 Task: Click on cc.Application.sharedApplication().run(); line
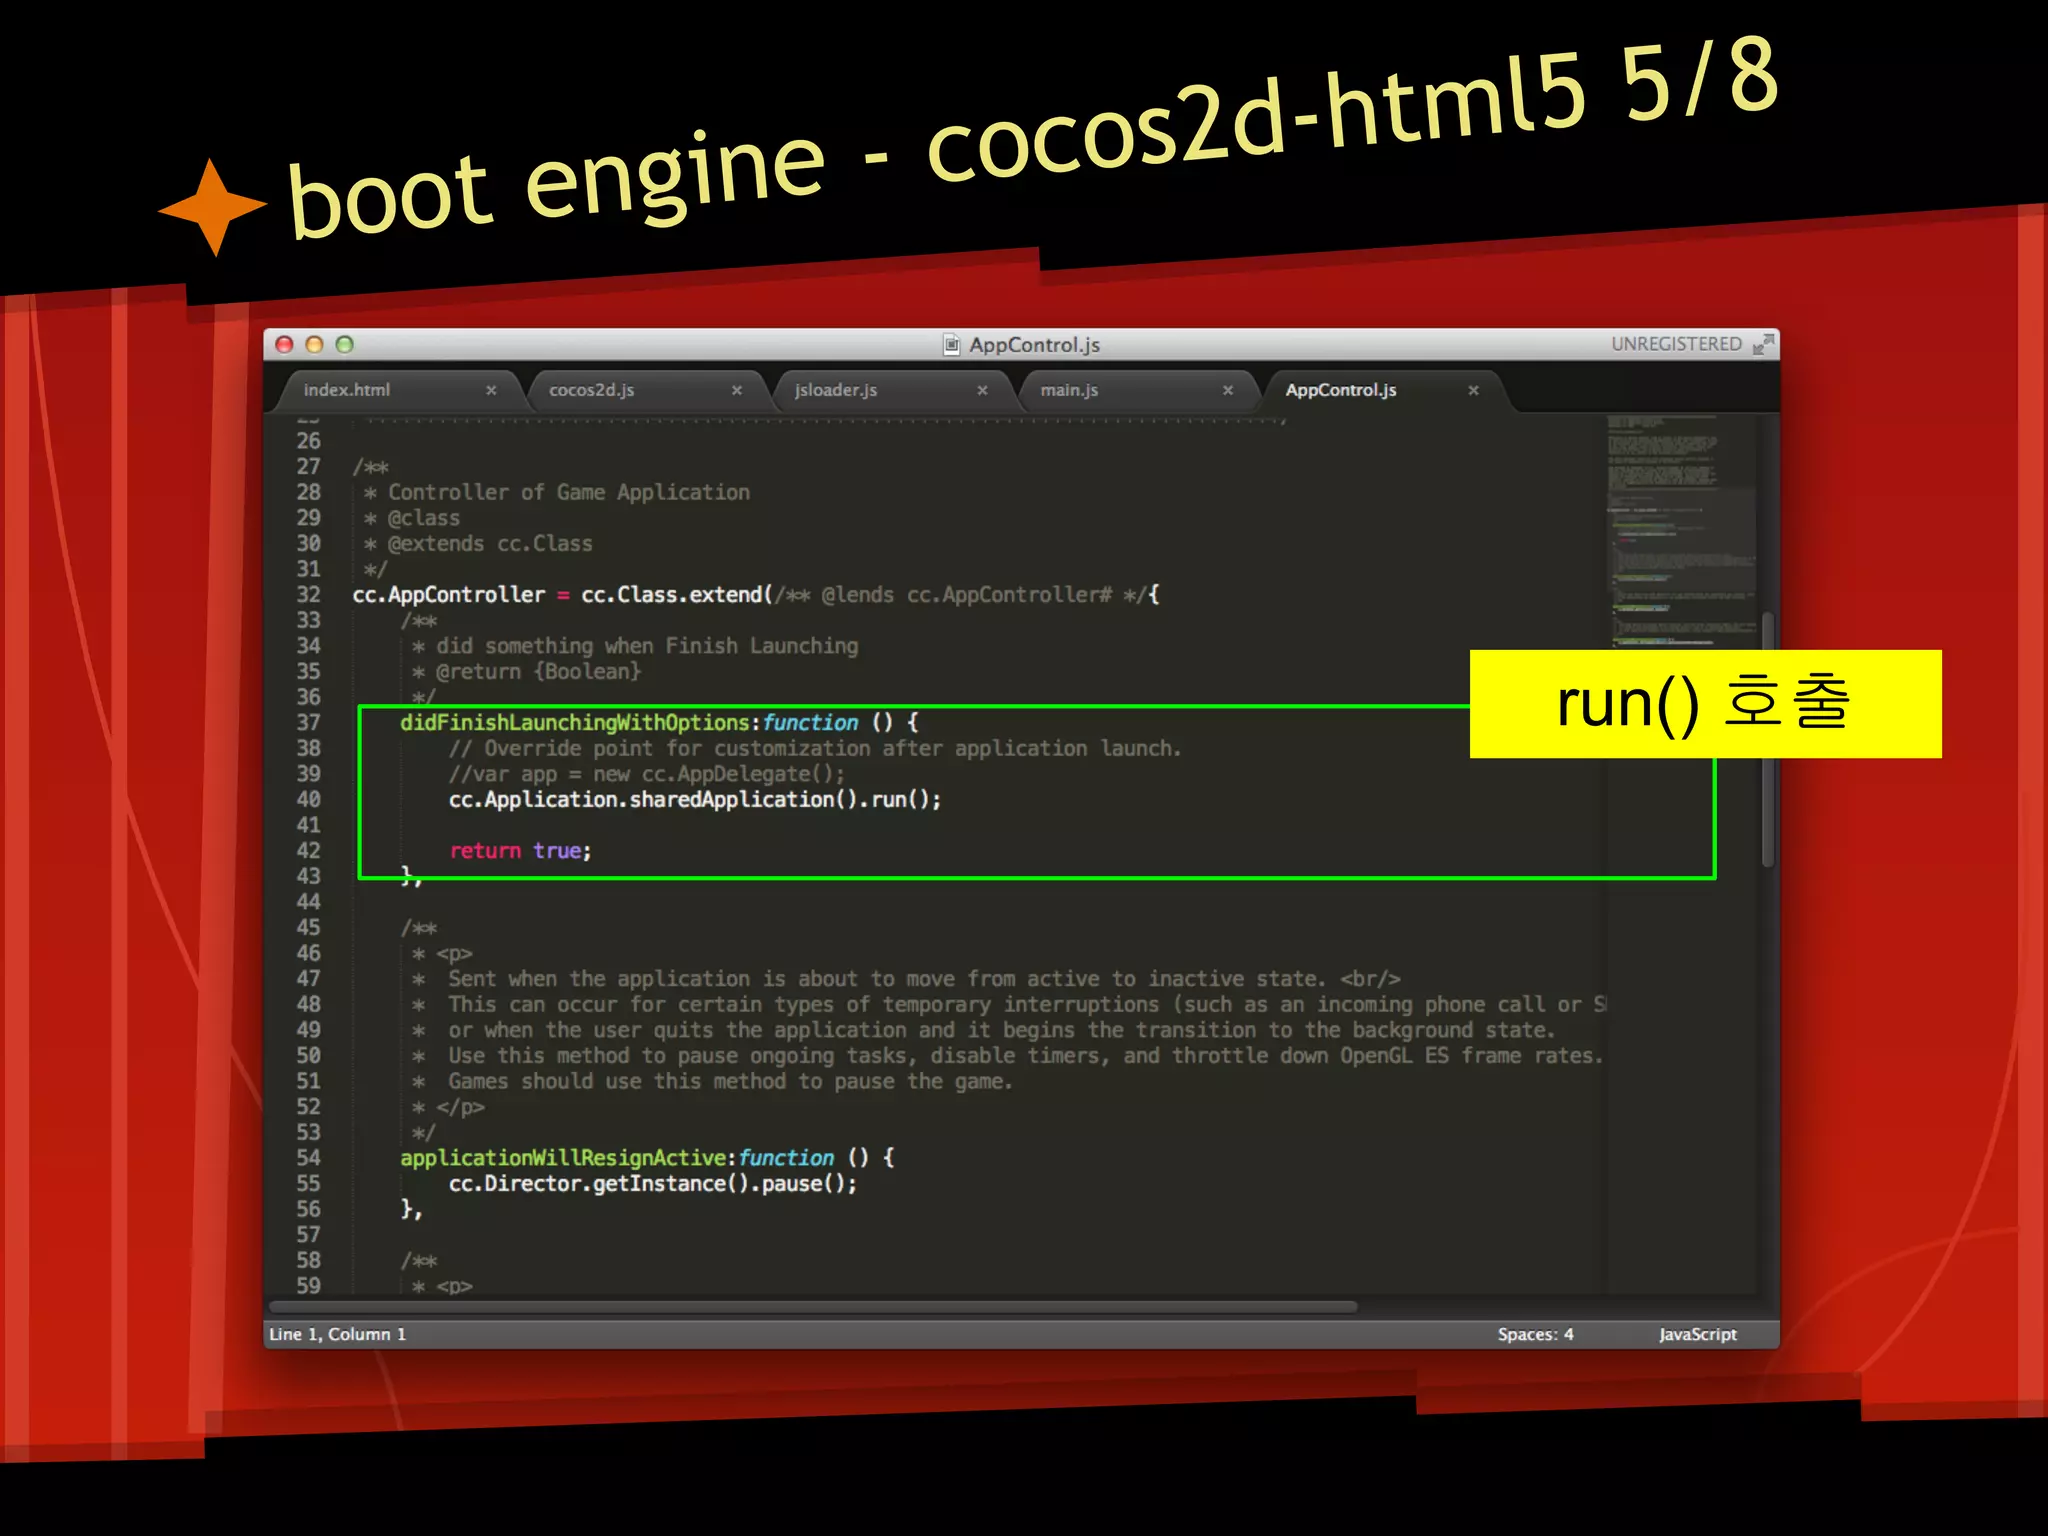tap(695, 800)
